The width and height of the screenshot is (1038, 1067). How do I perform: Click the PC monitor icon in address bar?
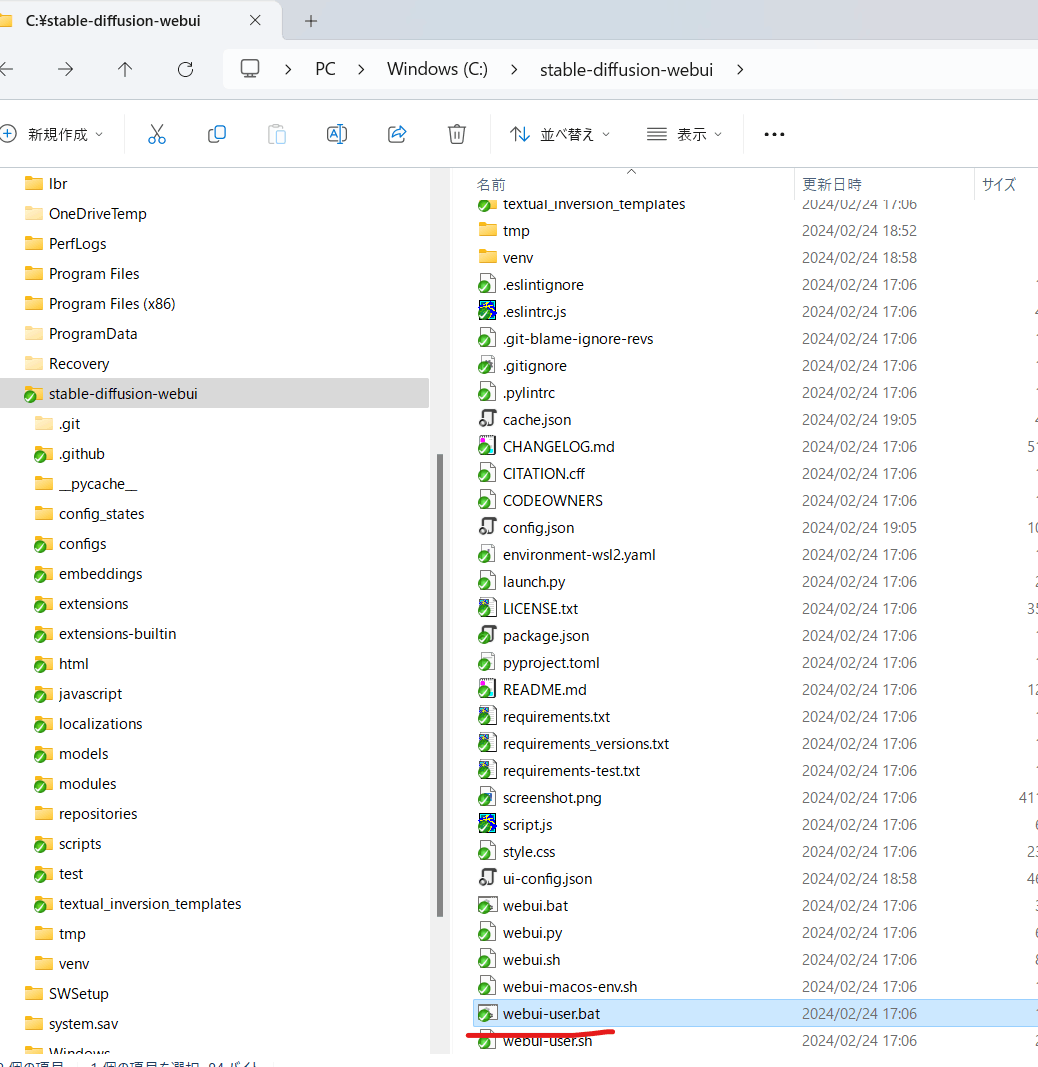tap(250, 69)
